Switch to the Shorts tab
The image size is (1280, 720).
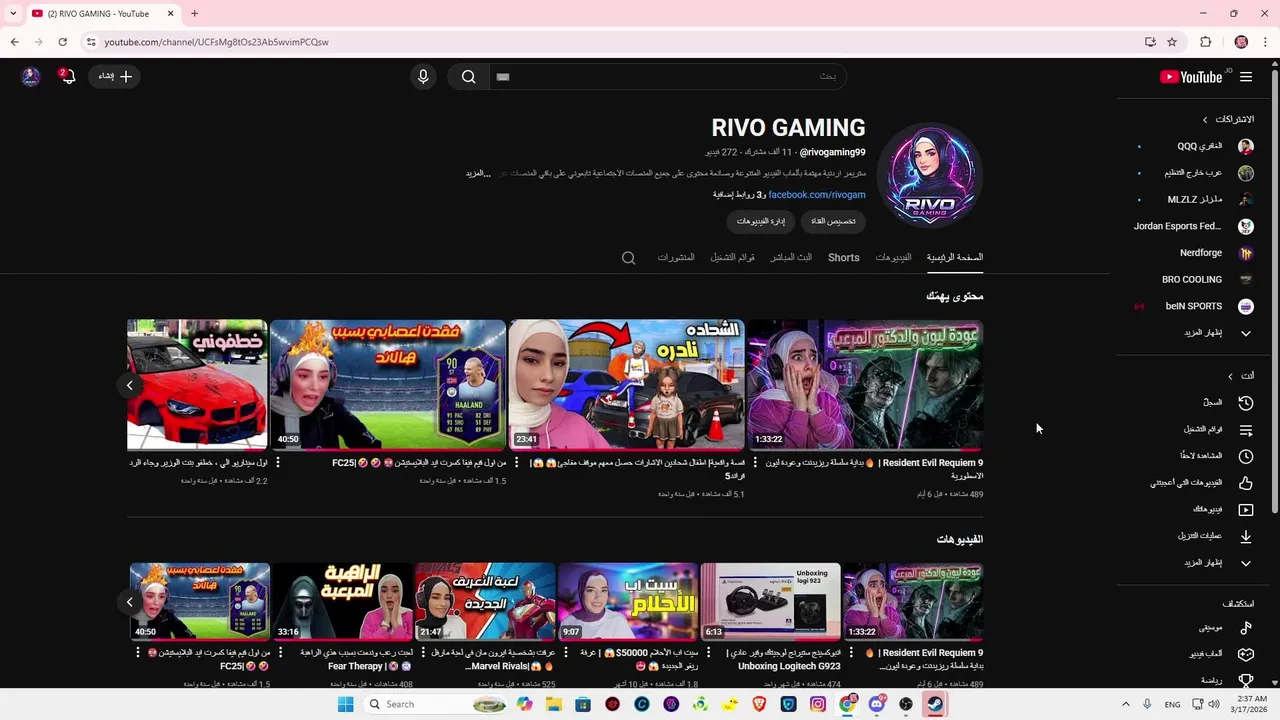tap(843, 258)
